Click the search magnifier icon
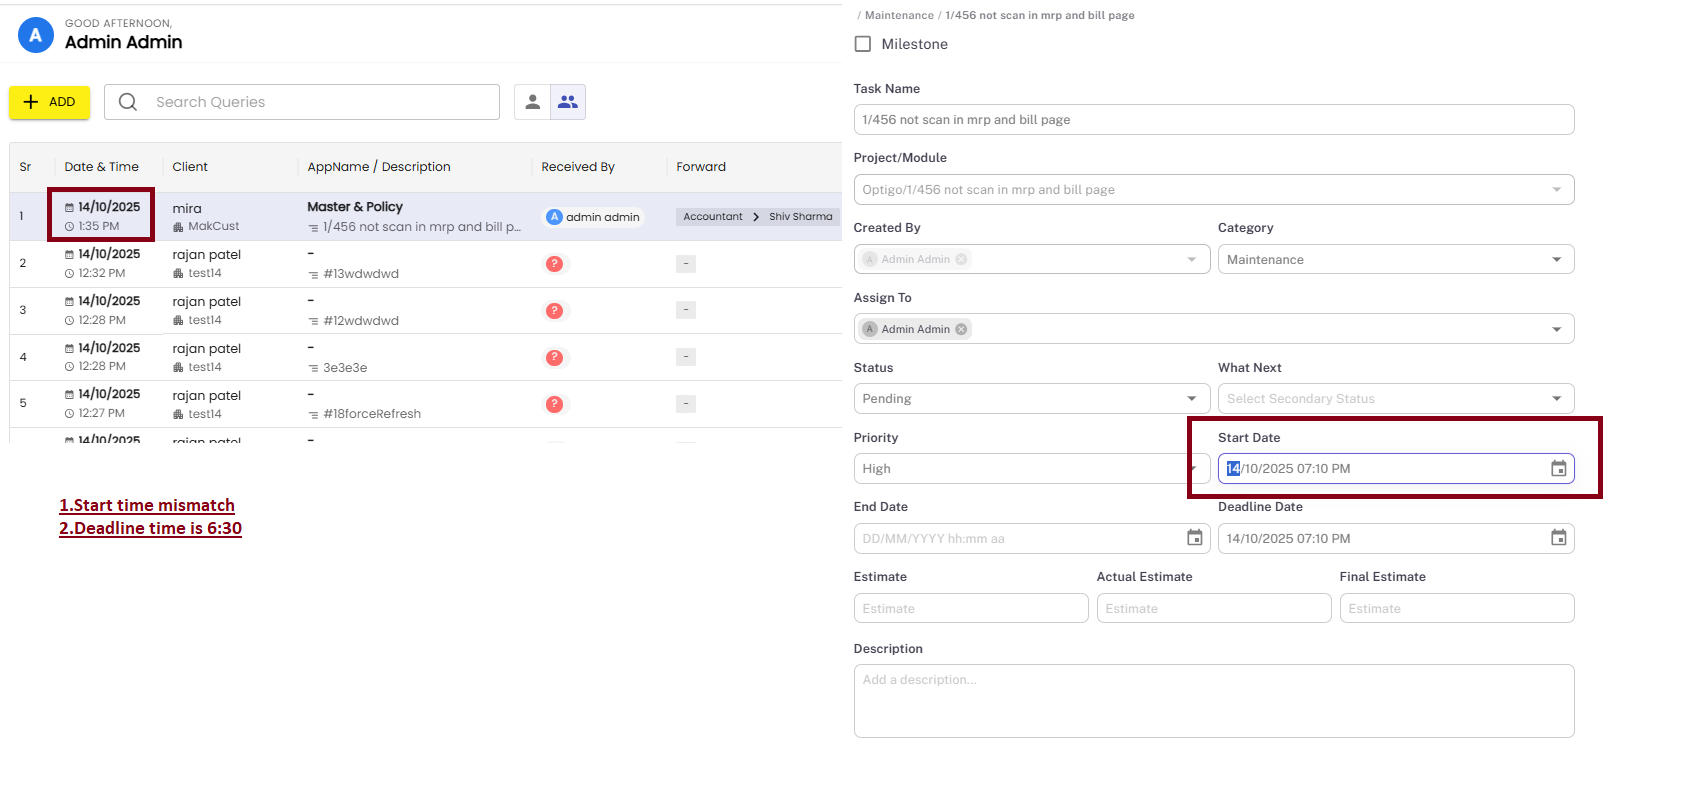 click(128, 102)
